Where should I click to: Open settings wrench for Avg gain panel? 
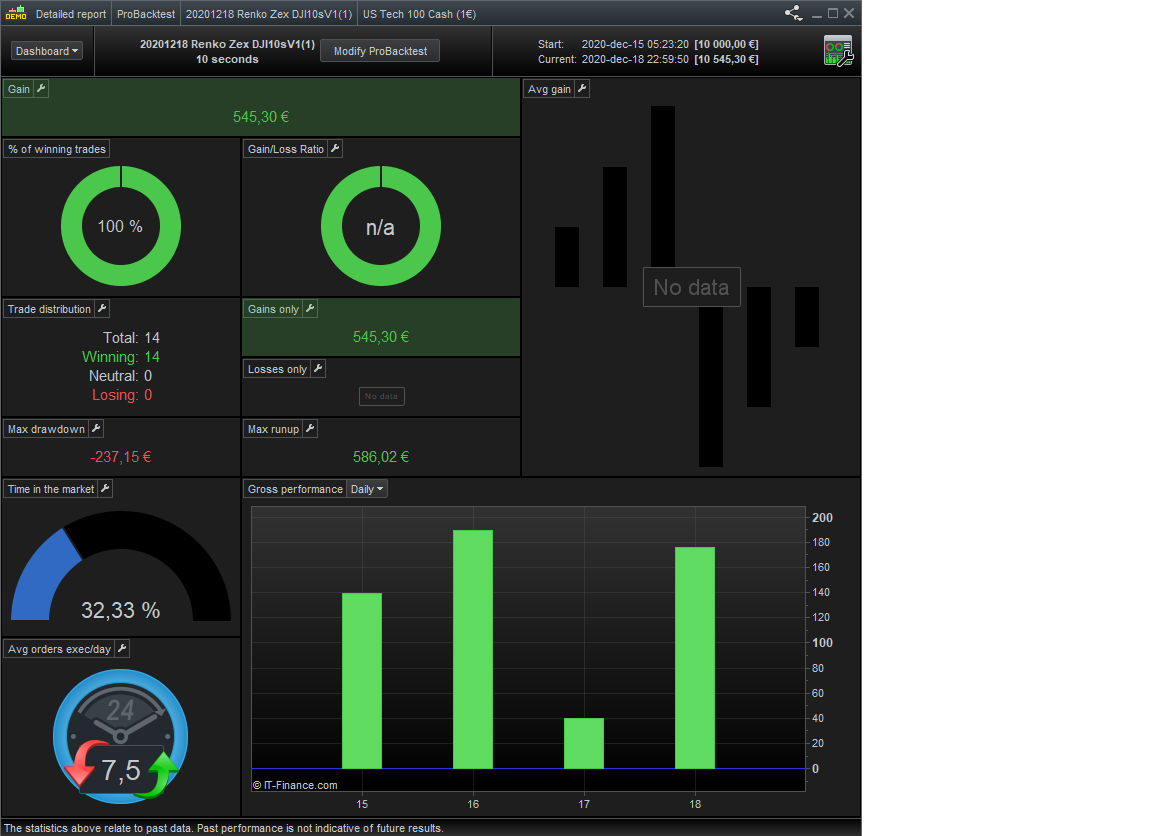click(x=582, y=89)
